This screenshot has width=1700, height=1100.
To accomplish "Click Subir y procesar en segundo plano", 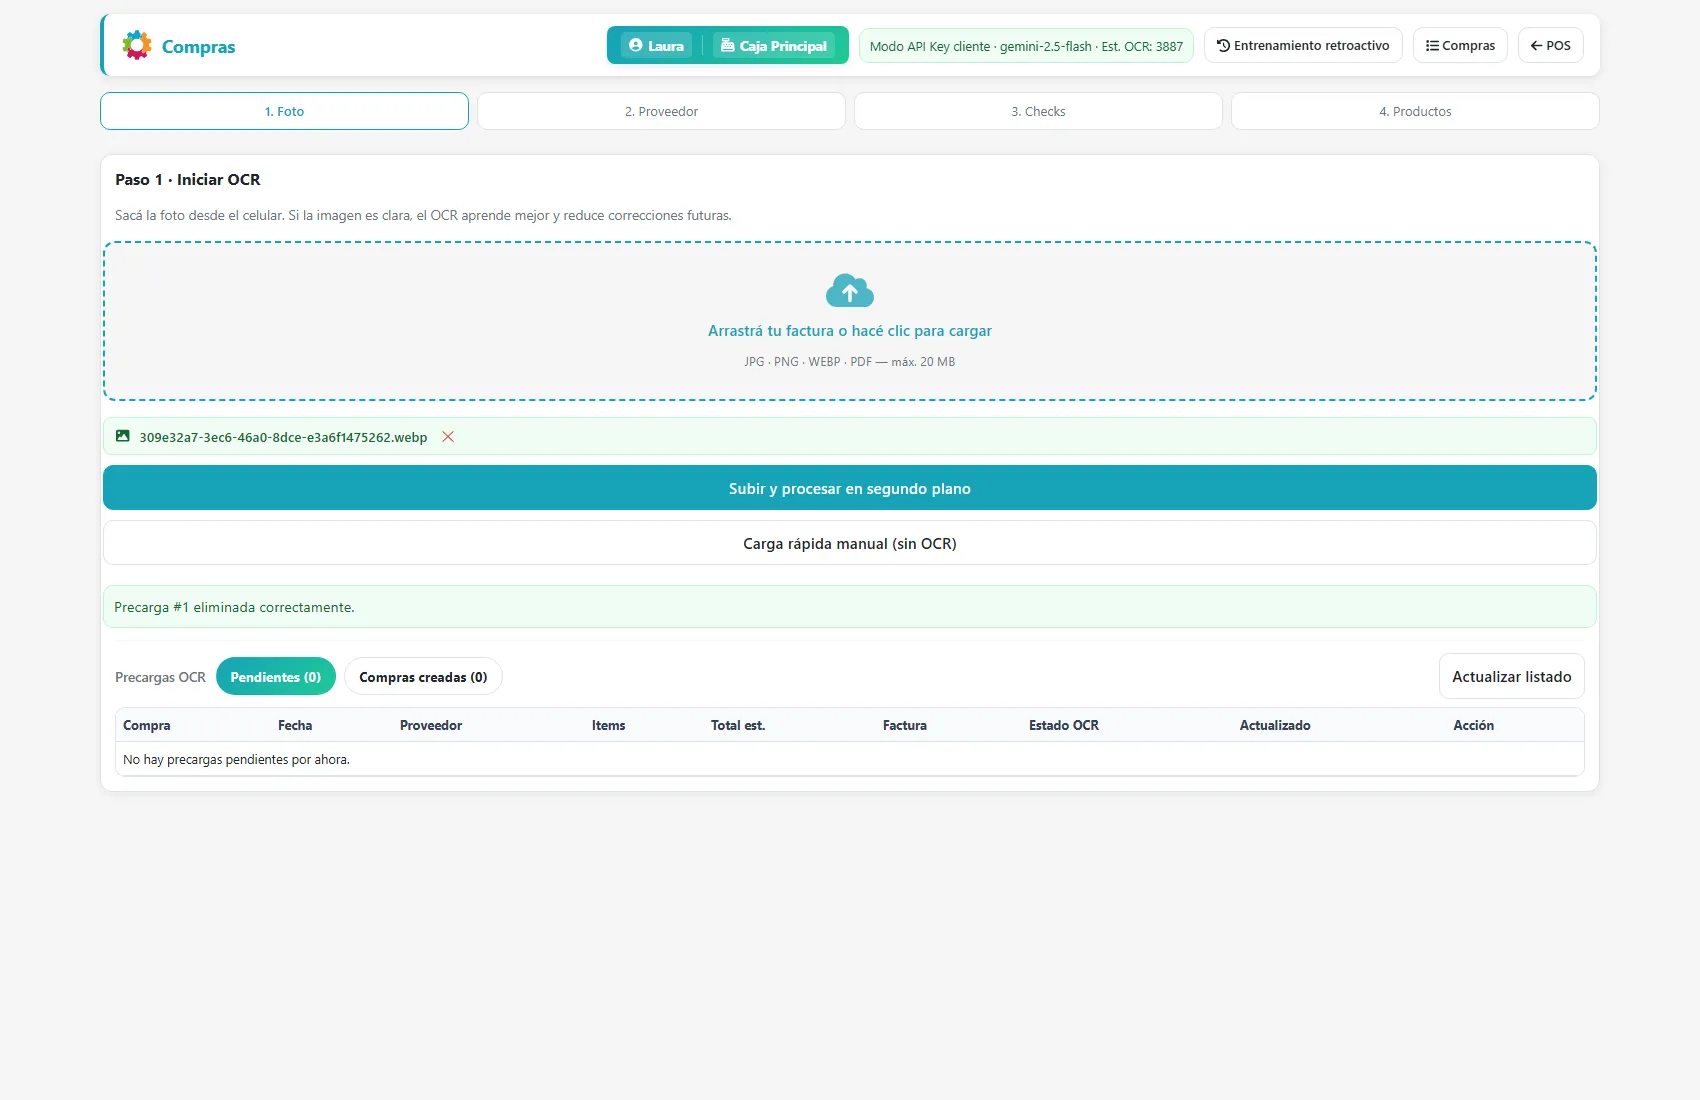I will click(x=850, y=488).
